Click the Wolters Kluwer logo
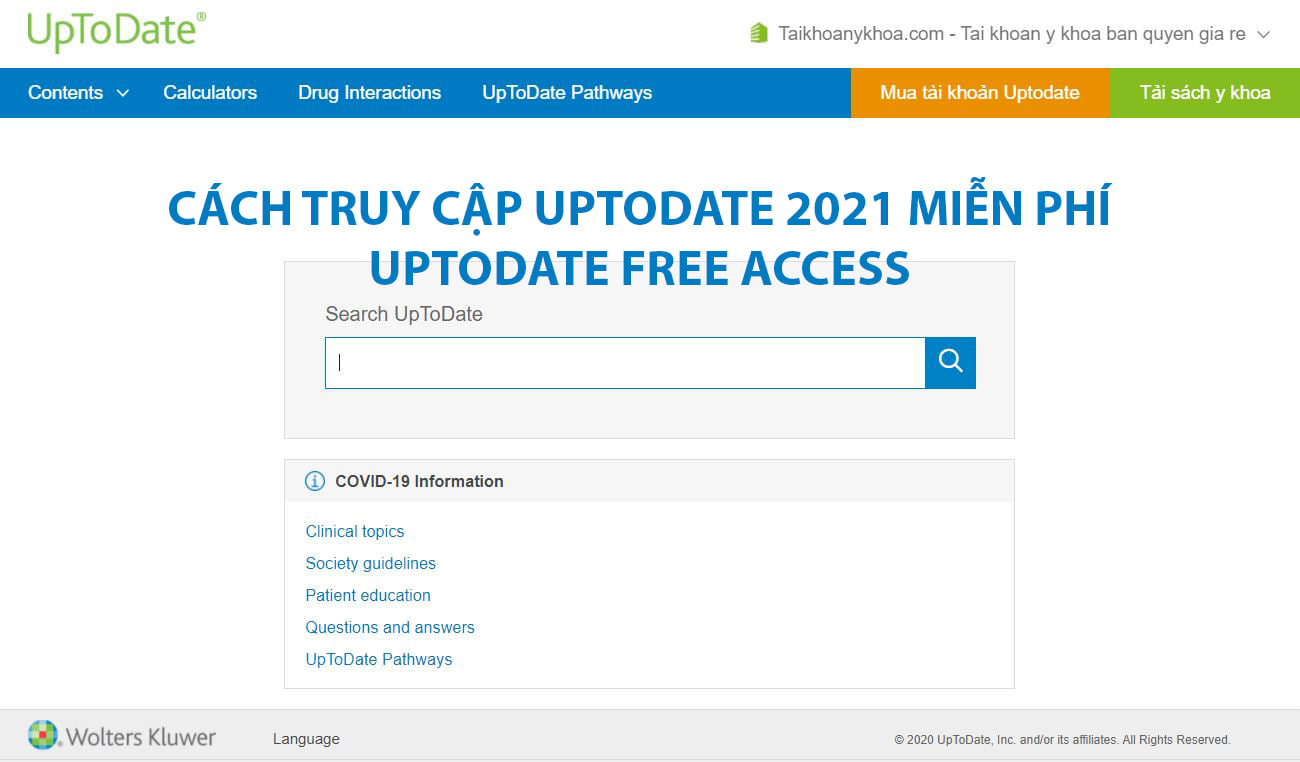 click(x=122, y=737)
